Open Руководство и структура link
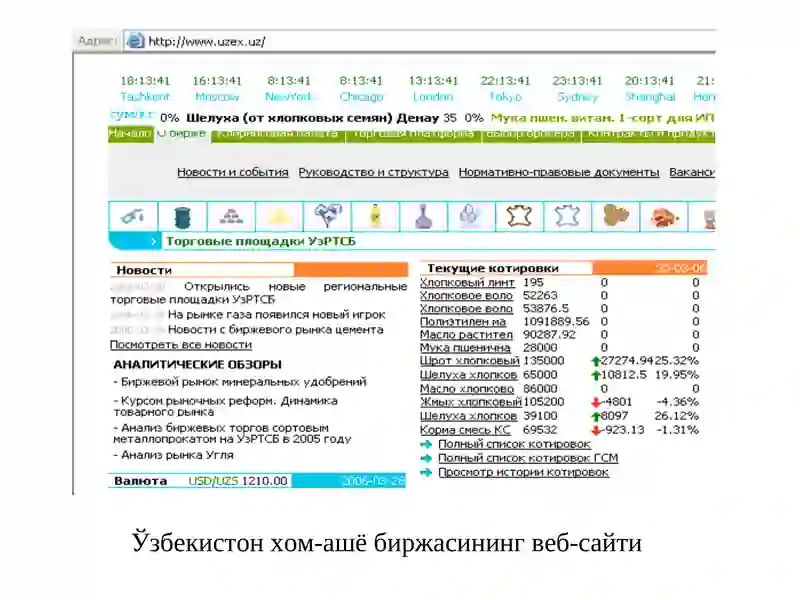 tap(373, 172)
